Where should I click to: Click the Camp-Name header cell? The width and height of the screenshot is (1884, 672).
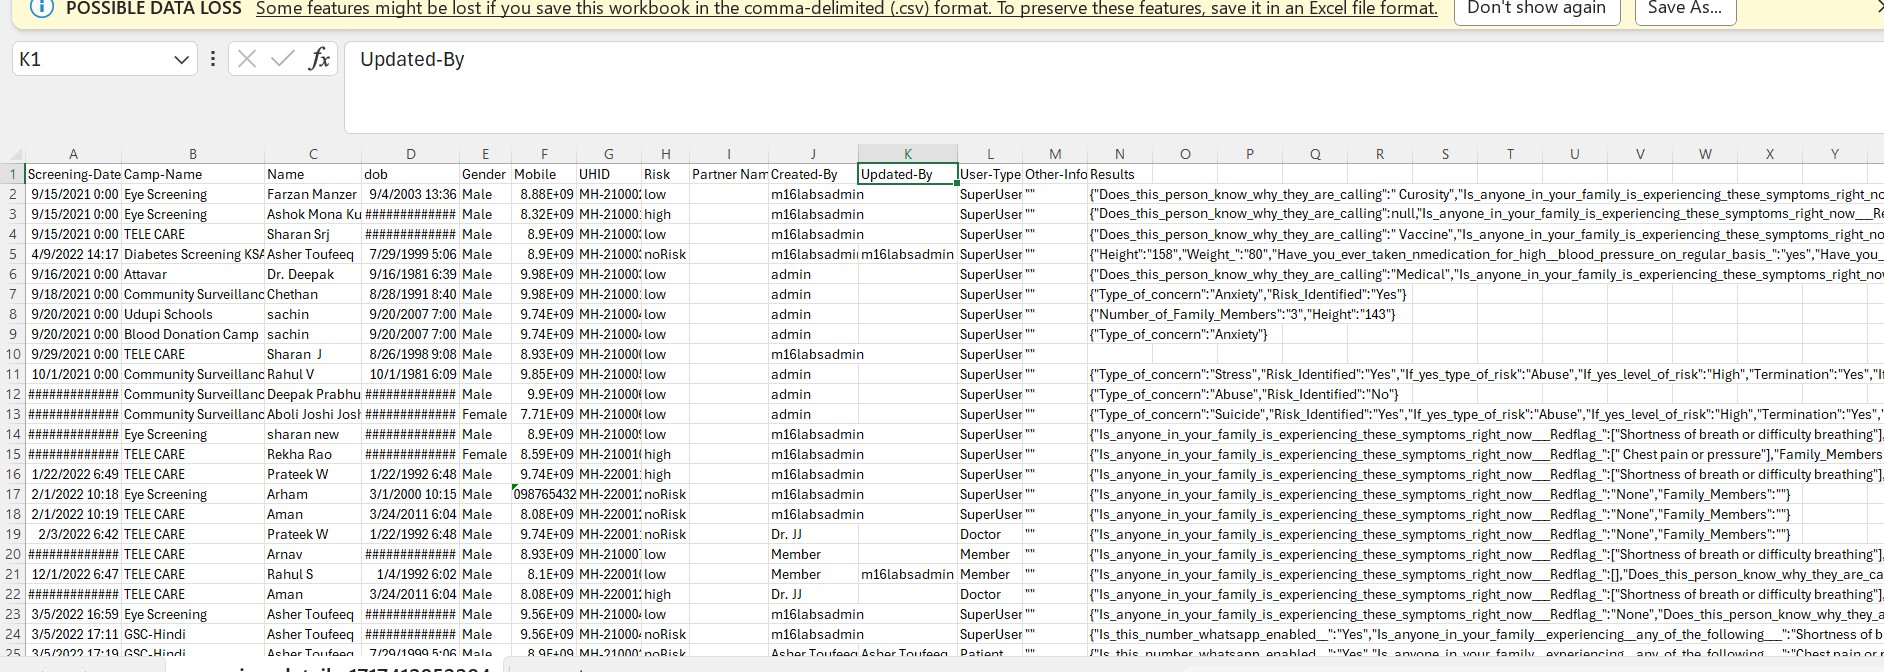(193, 174)
